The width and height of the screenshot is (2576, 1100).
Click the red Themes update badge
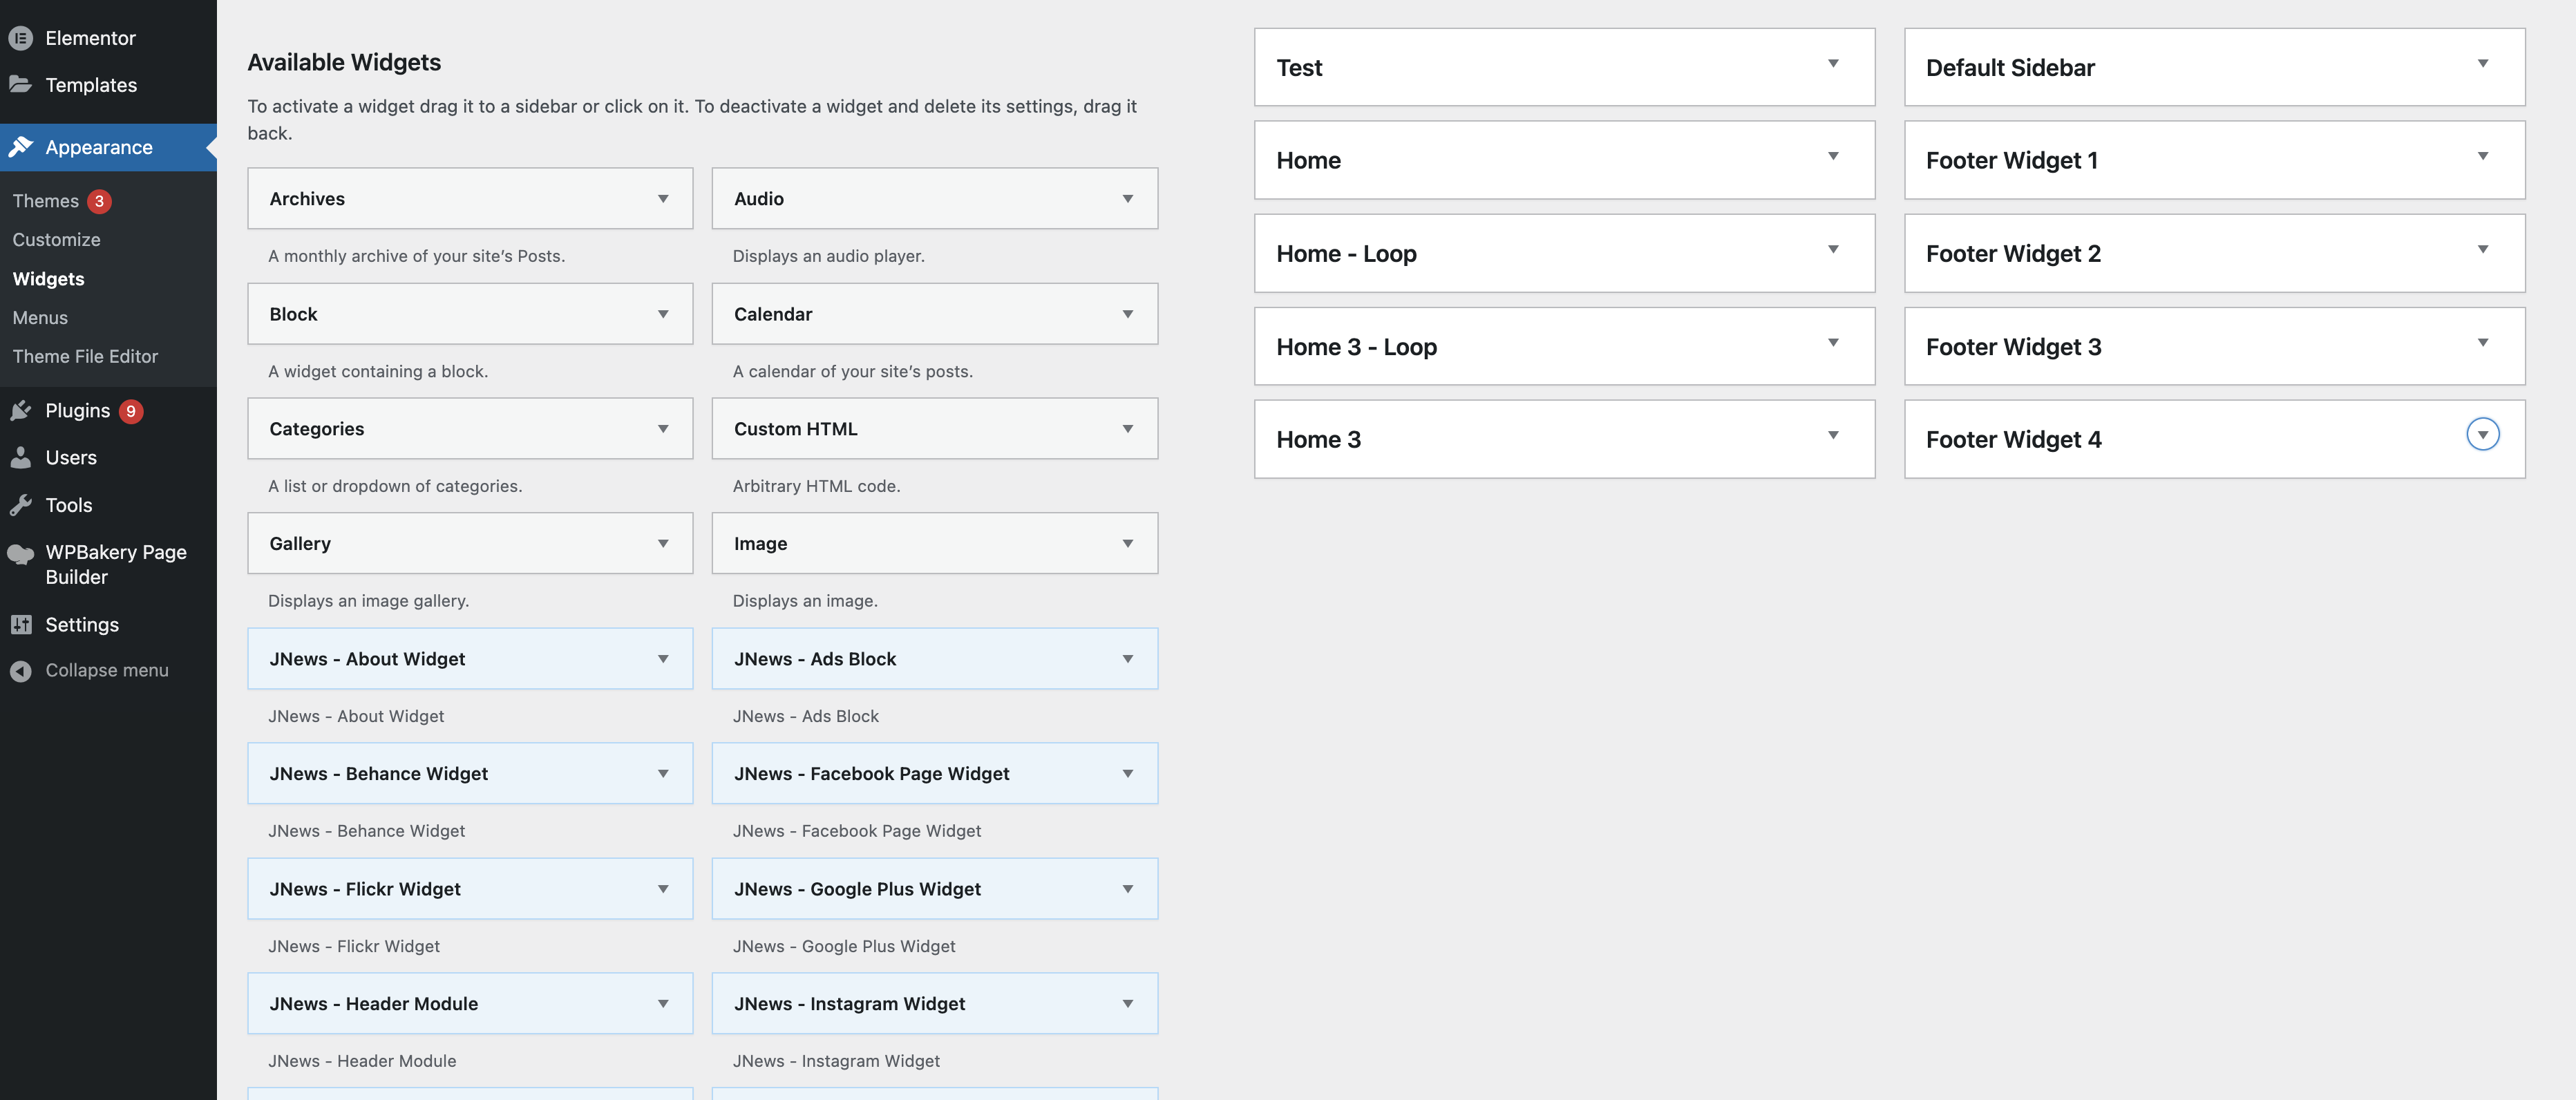point(99,201)
